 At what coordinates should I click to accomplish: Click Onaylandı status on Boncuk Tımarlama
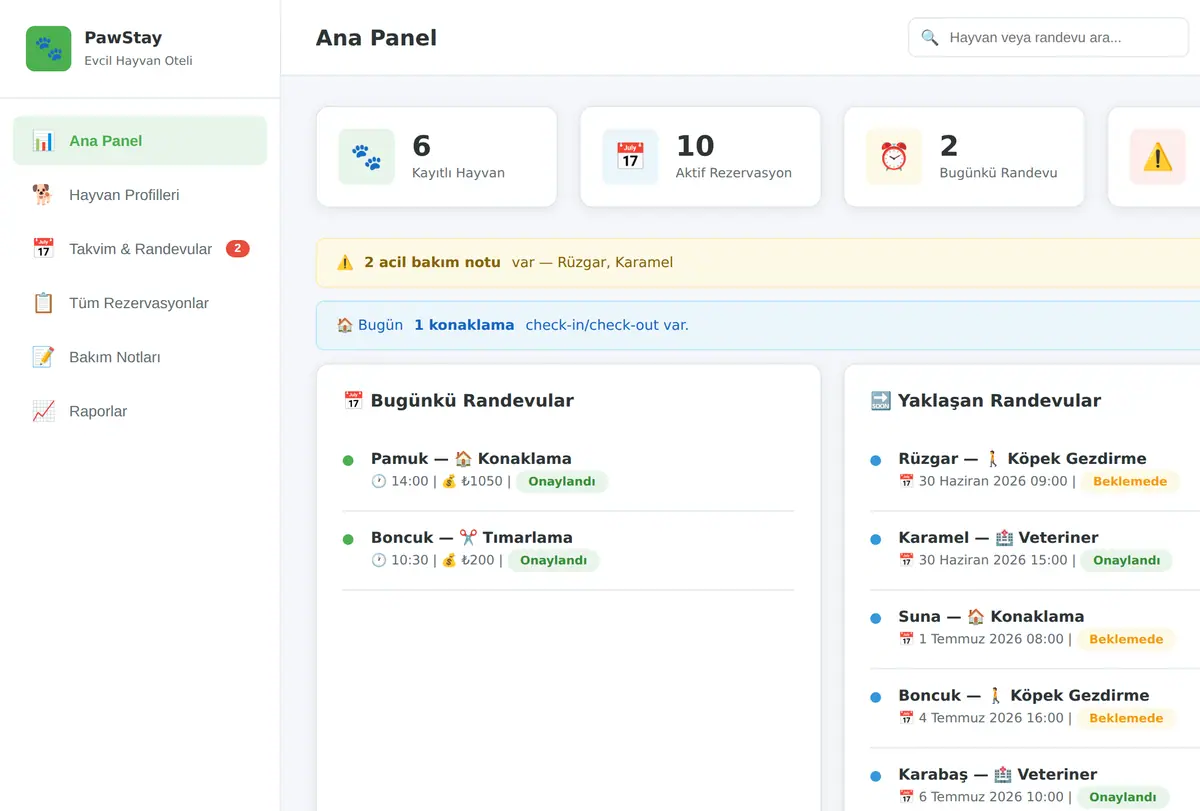pos(554,561)
